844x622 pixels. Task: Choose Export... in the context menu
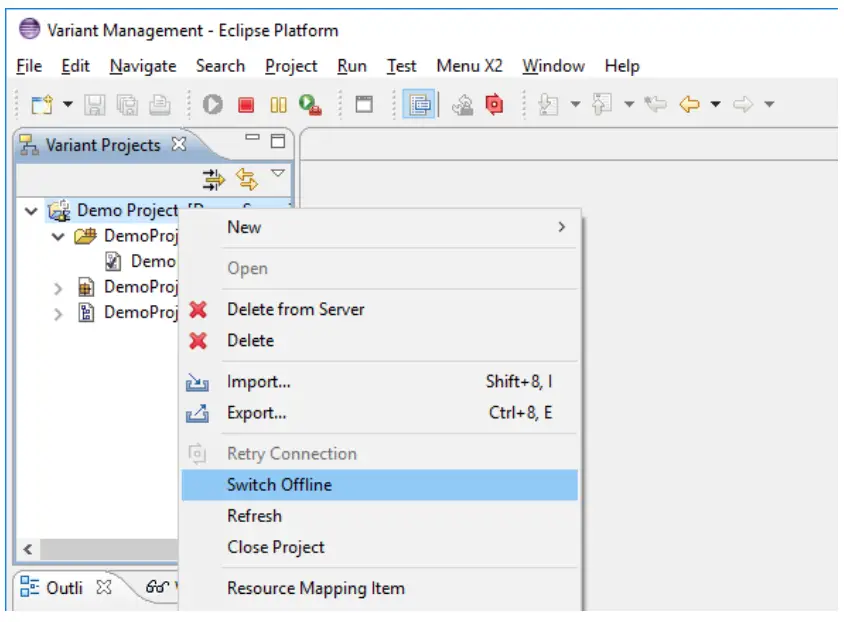(380, 413)
